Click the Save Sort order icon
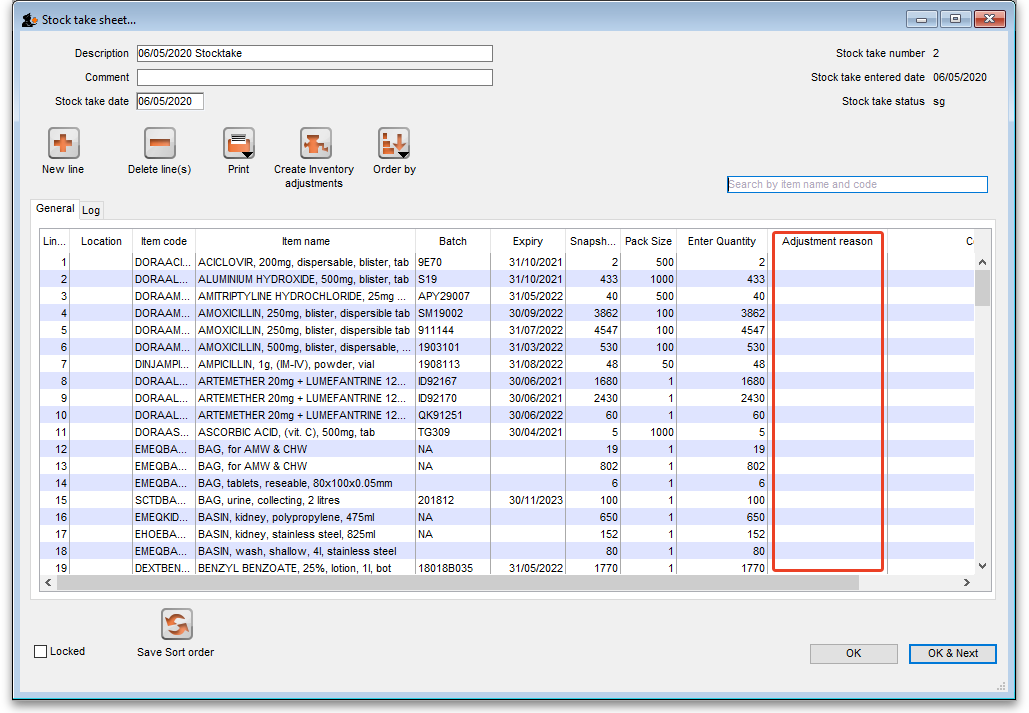Viewport: 1029px width, 713px height. (177, 625)
